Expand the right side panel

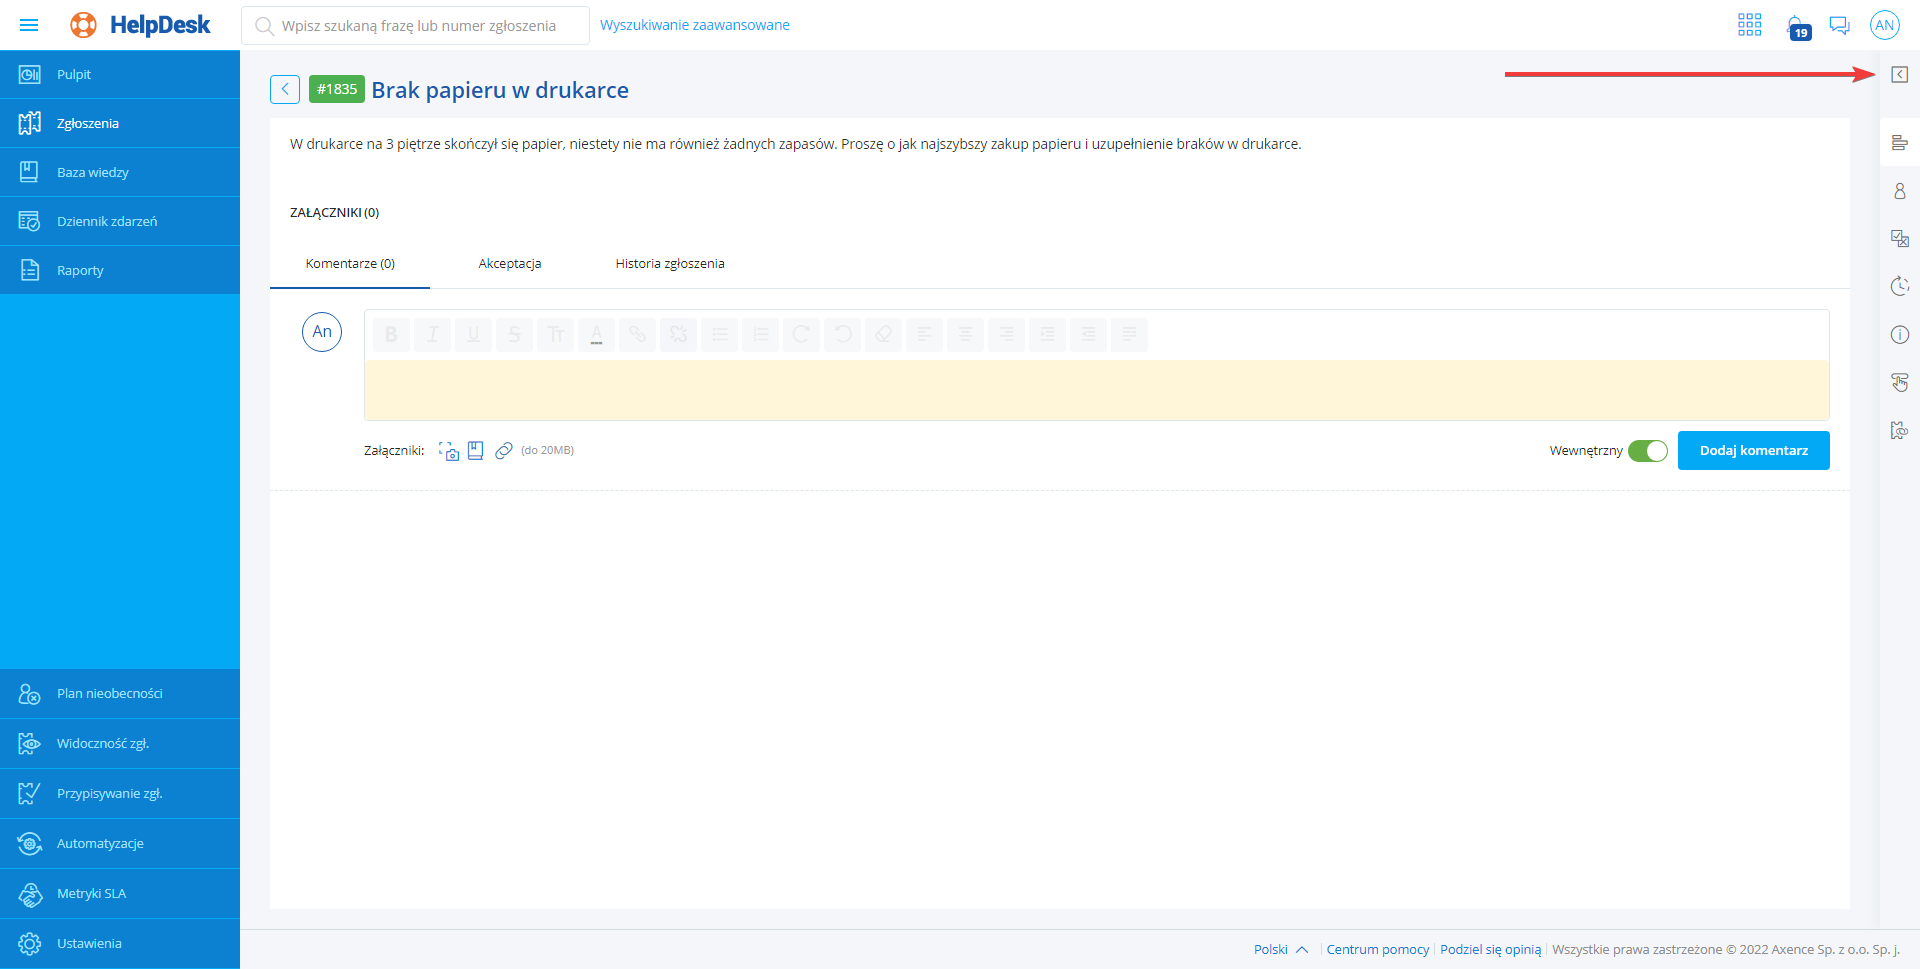[1899, 75]
